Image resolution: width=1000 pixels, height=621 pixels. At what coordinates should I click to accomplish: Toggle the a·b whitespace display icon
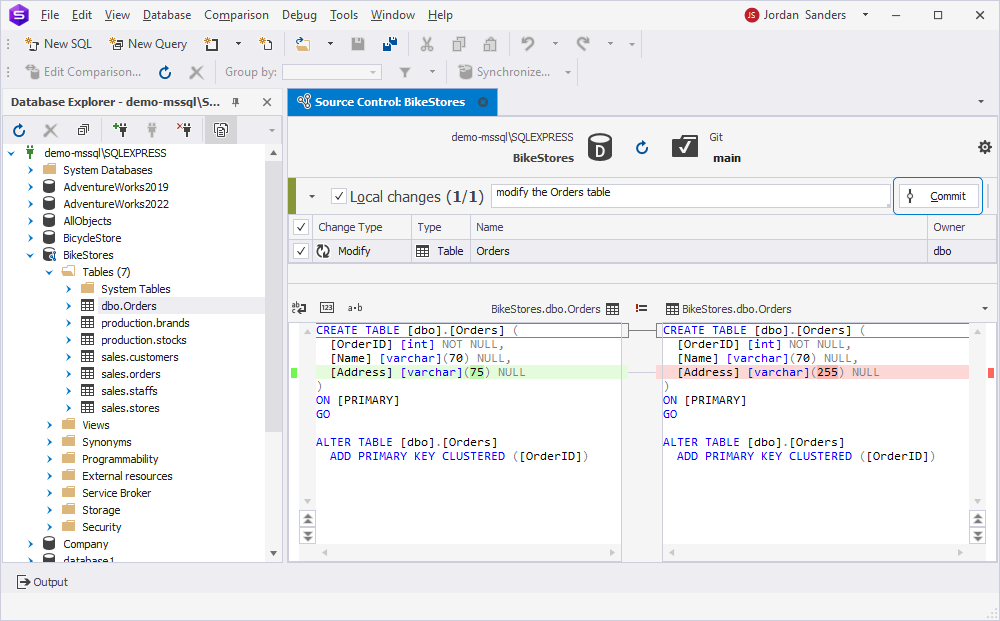coord(355,308)
